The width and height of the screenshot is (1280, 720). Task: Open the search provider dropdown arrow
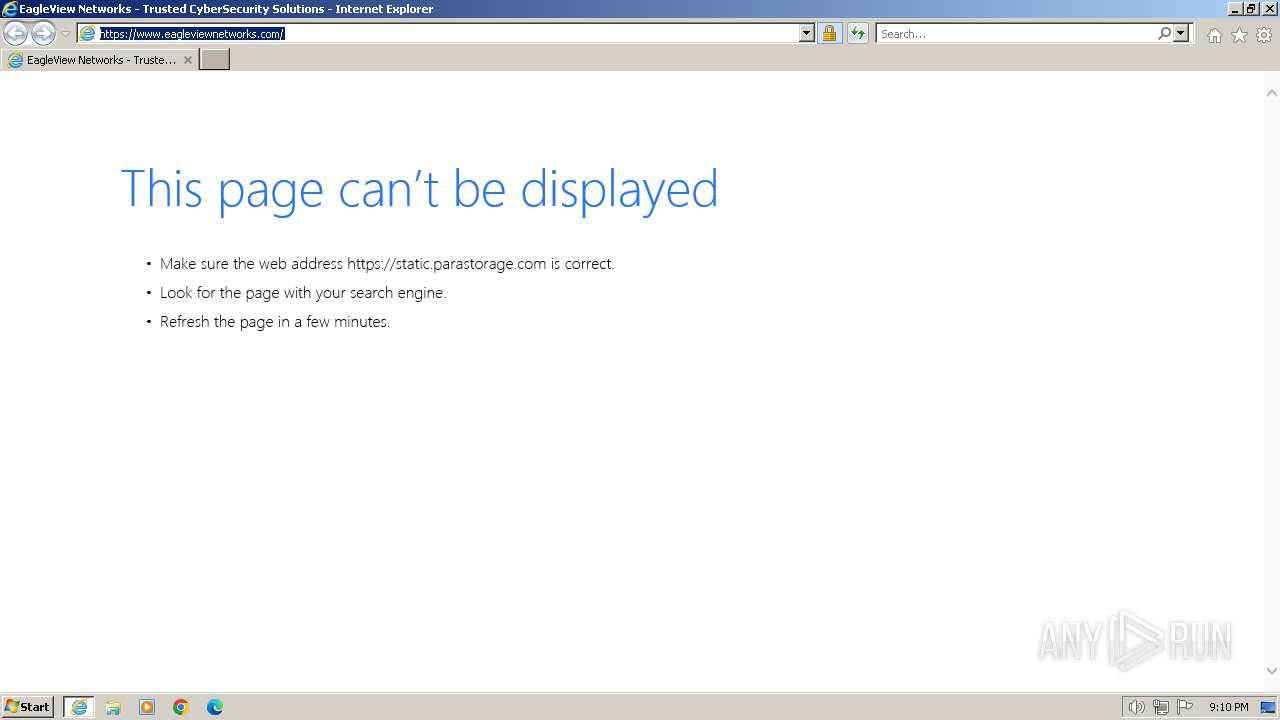tap(1181, 33)
